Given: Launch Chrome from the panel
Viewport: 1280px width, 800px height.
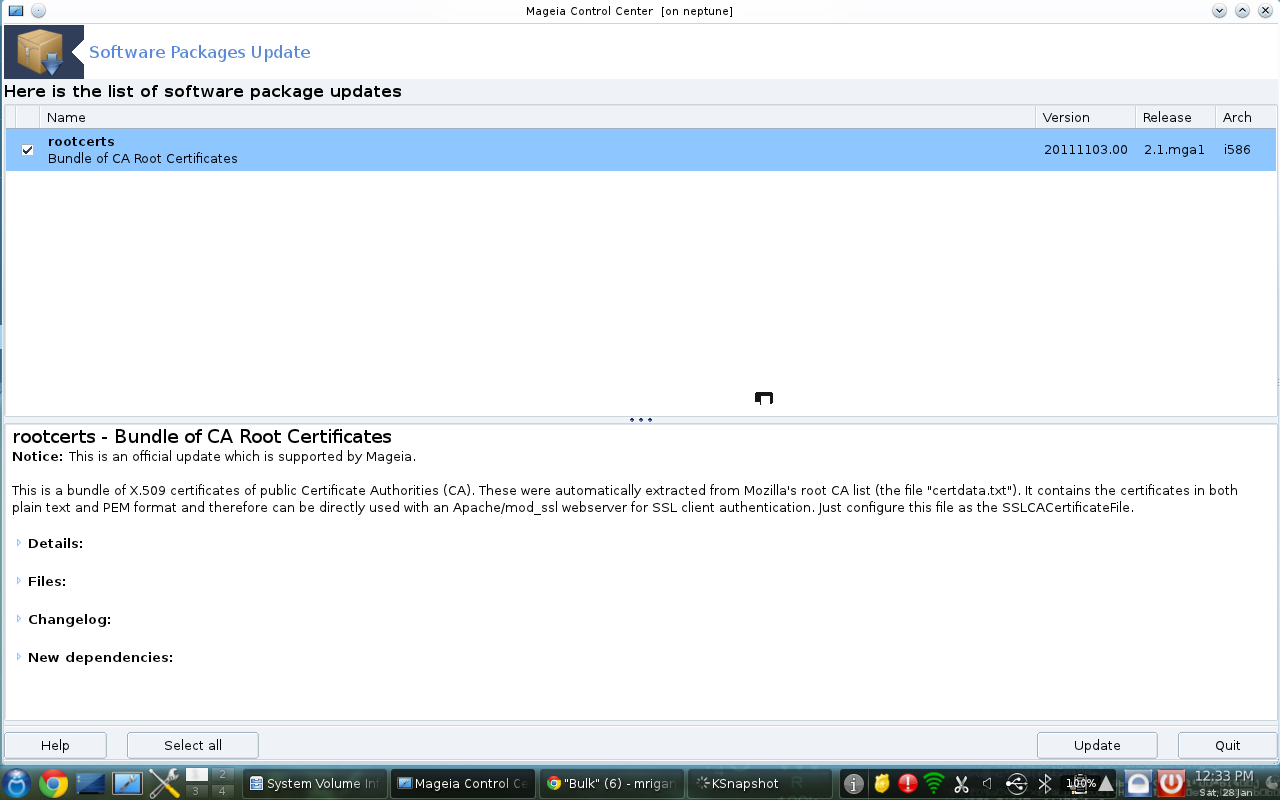Looking at the screenshot, I should coord(54,783).
